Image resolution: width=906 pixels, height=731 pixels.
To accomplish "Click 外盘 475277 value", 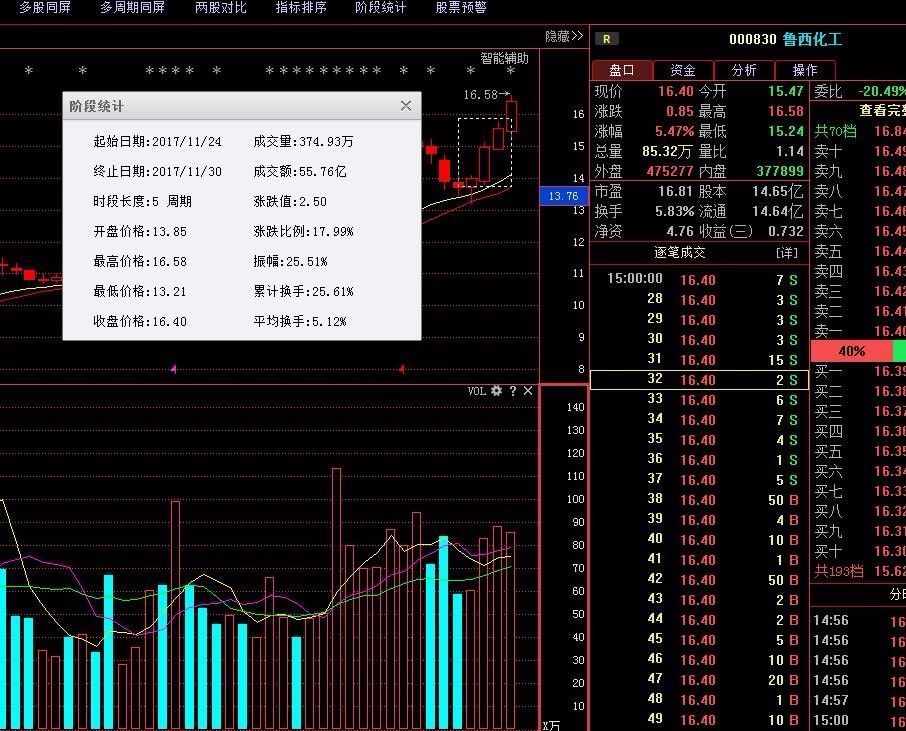I will click(670, 172).
